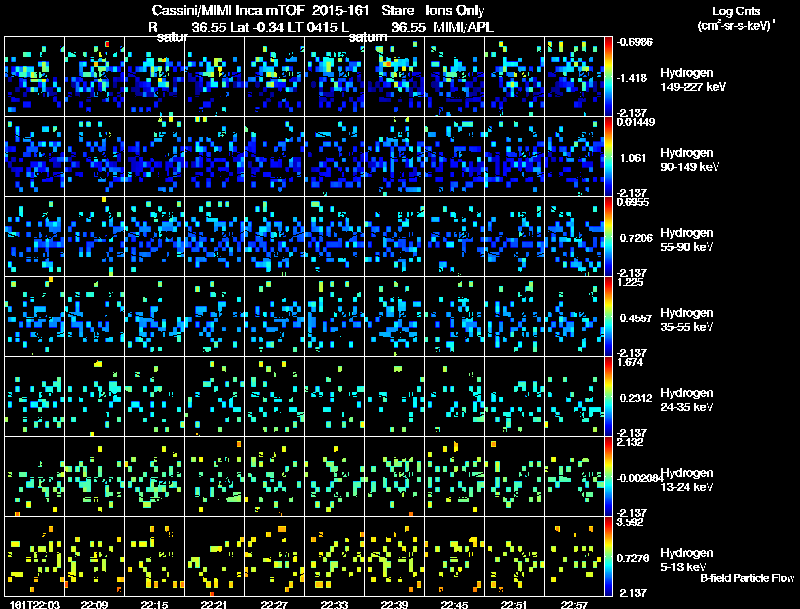Click the Hydrogen 24-35 keV label

687,400
